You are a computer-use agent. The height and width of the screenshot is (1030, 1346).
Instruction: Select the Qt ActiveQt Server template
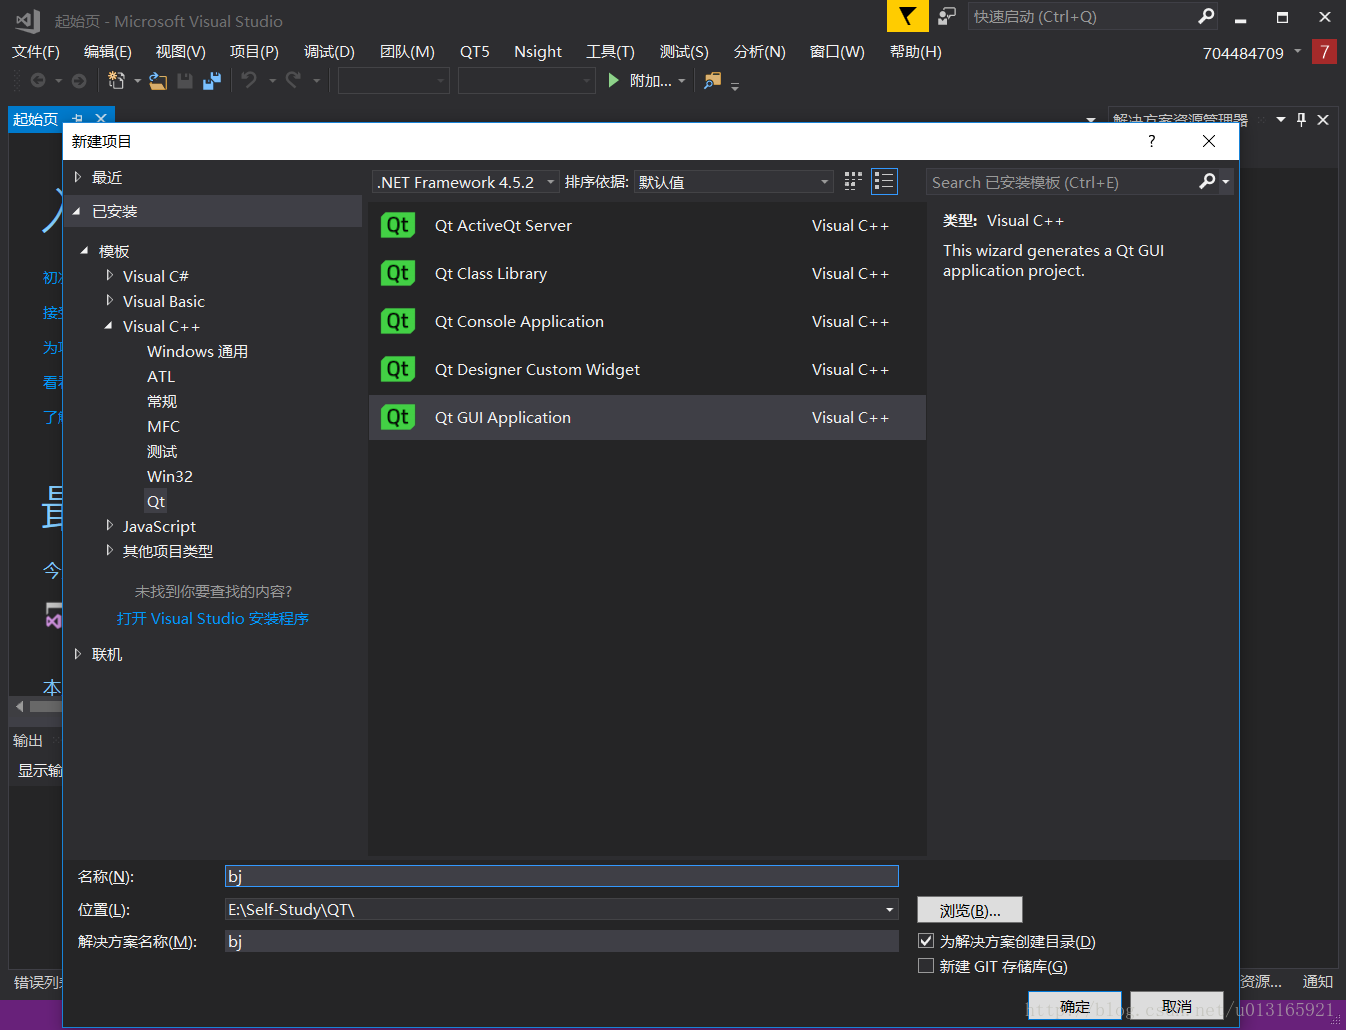coord(647,226)
